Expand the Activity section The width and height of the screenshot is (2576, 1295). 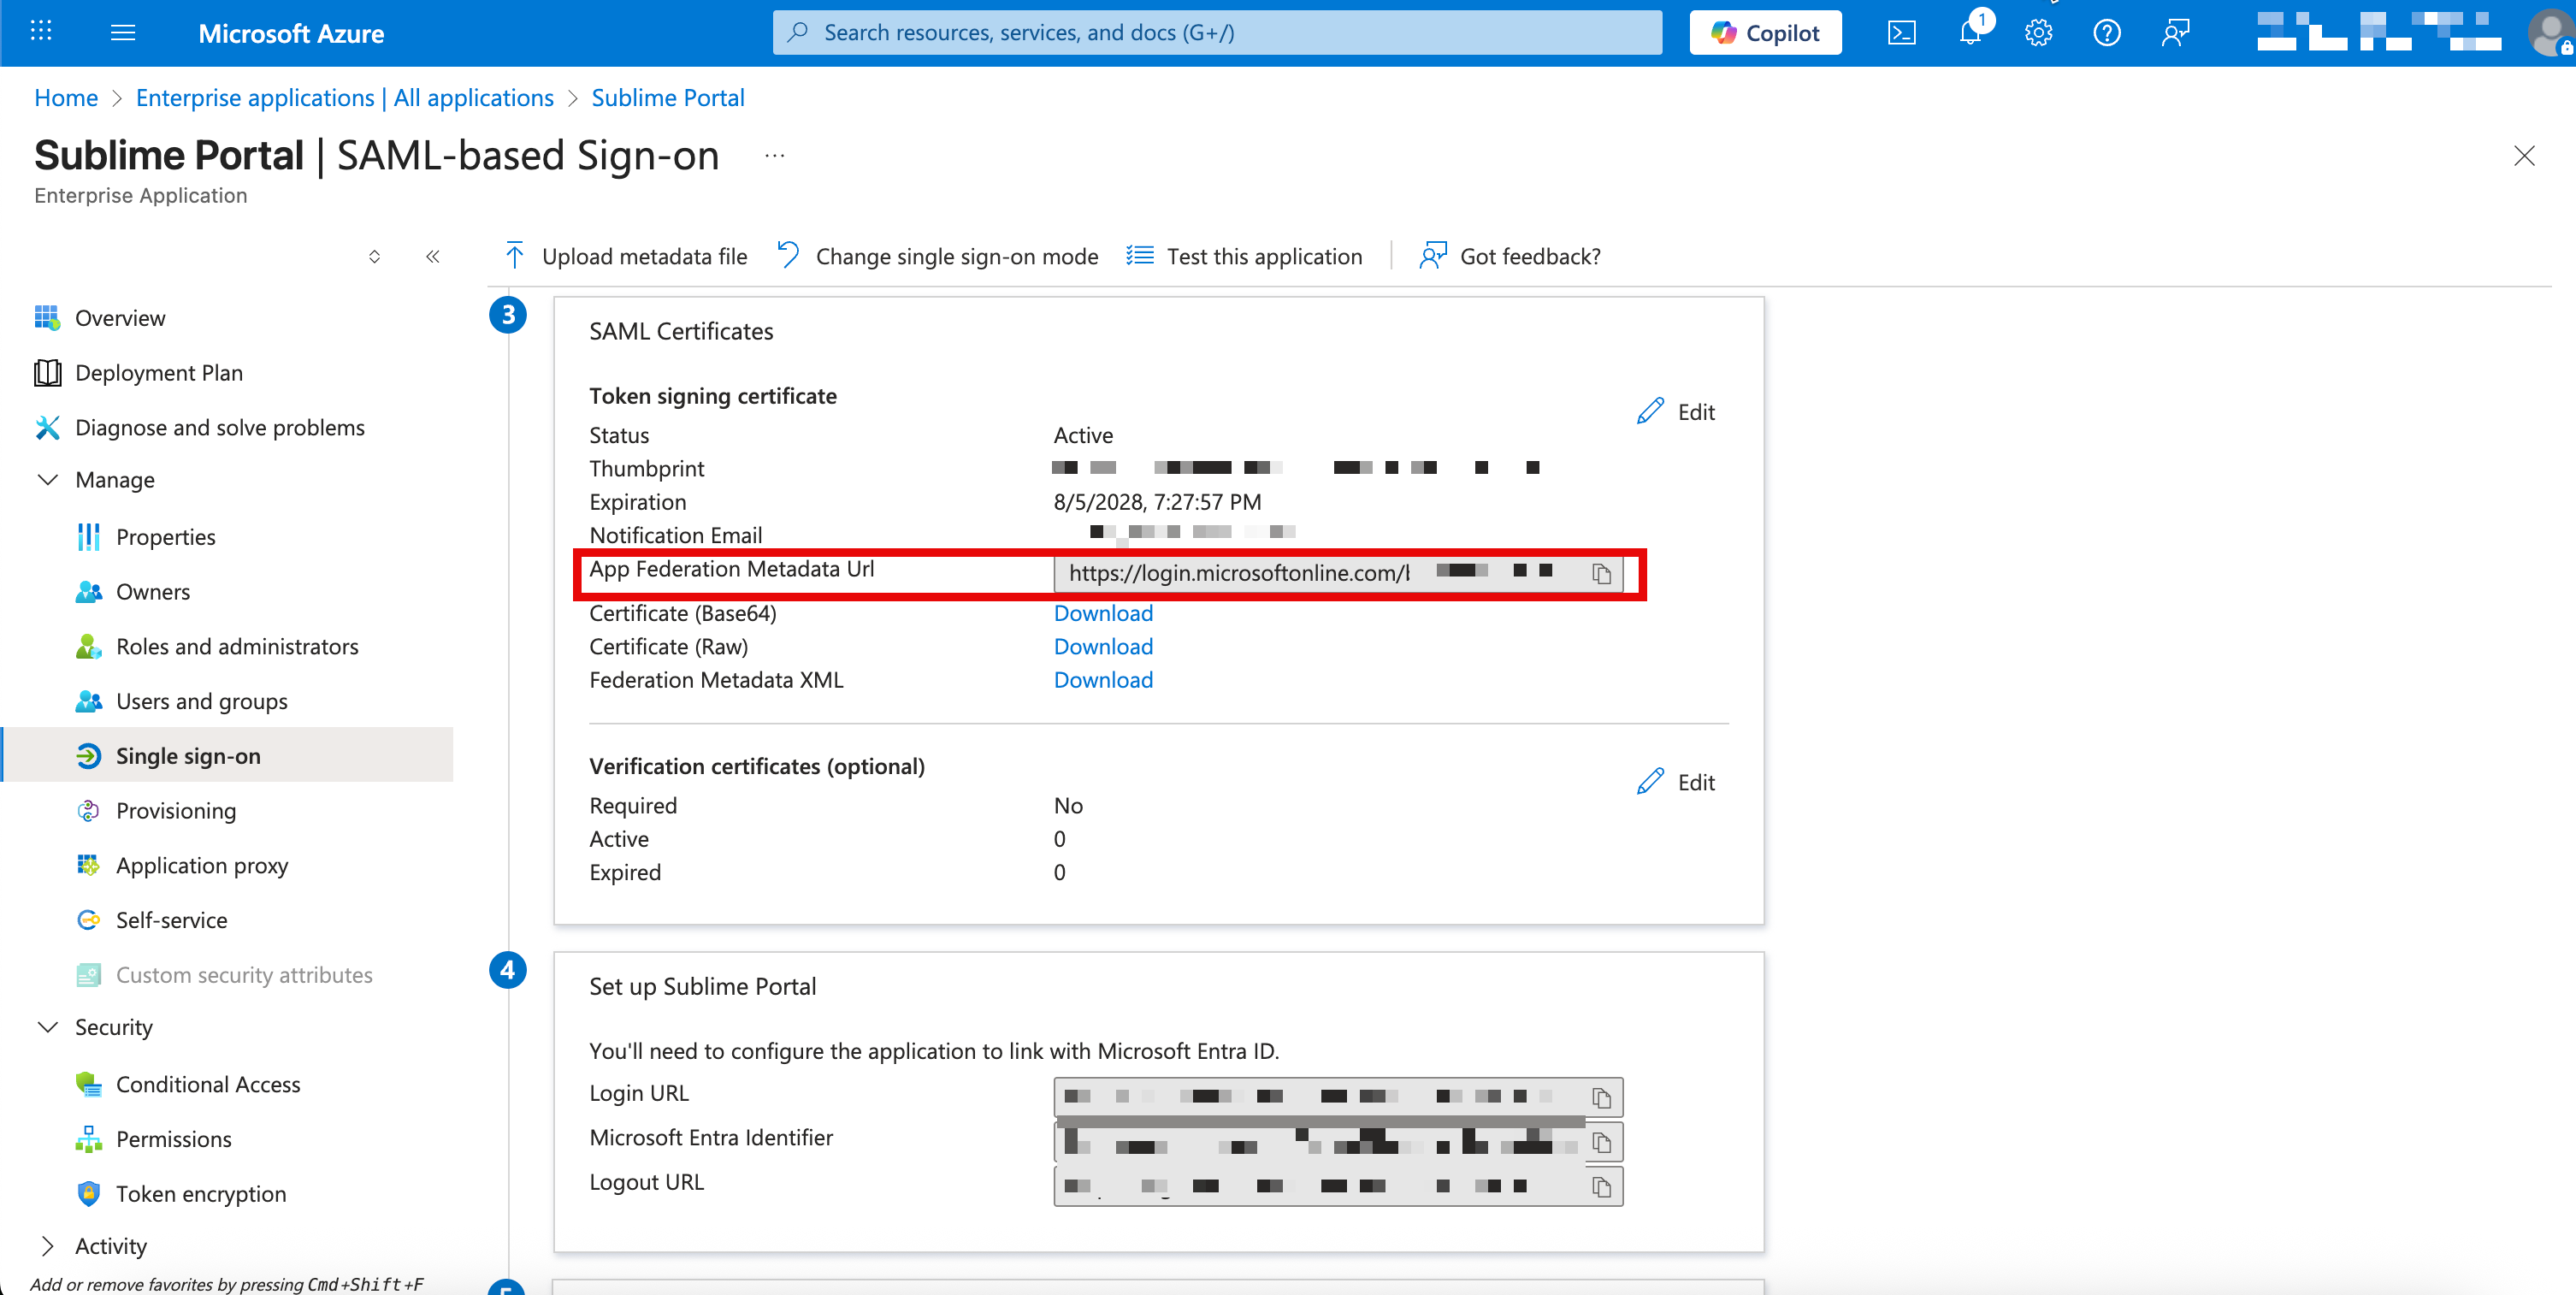click(47, 1246)
